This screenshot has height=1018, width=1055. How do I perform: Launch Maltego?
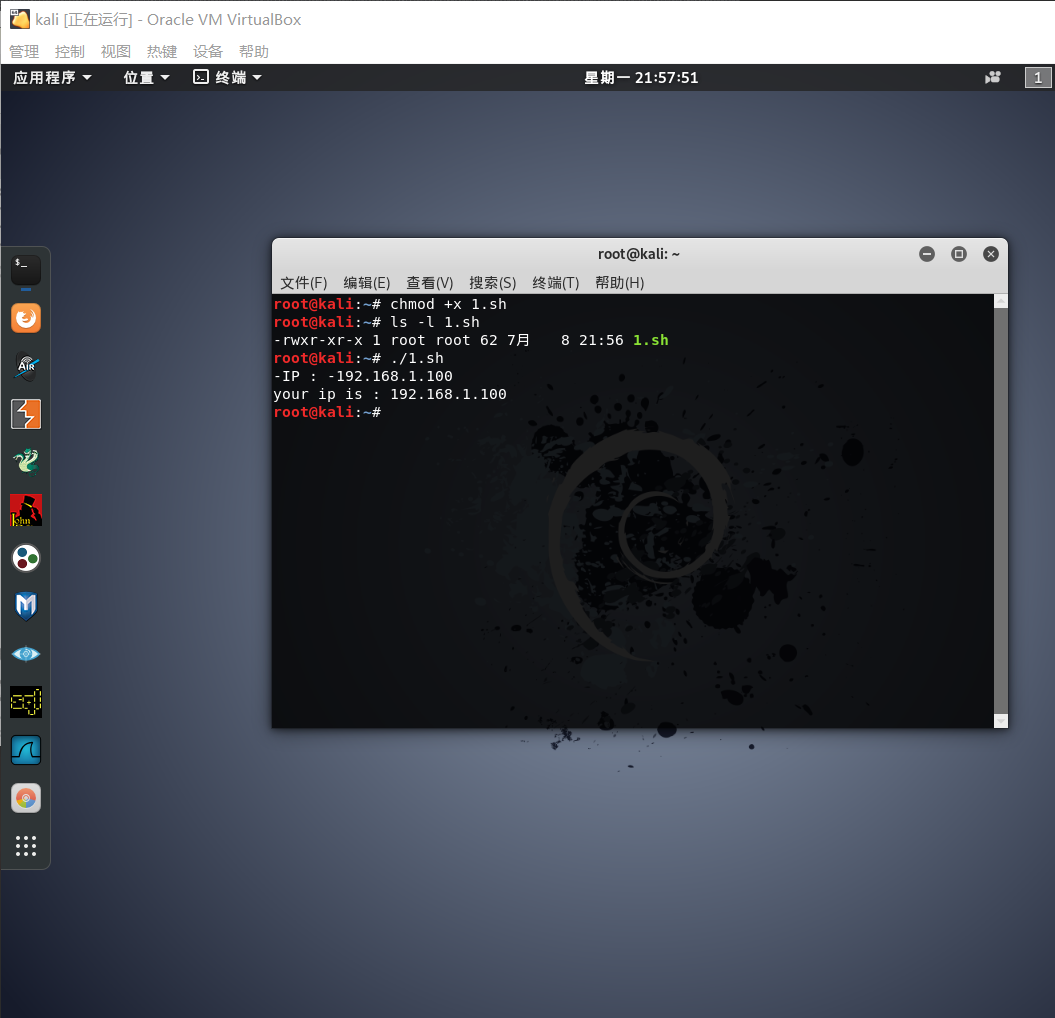pyautogui.click(x=25, y=558)
